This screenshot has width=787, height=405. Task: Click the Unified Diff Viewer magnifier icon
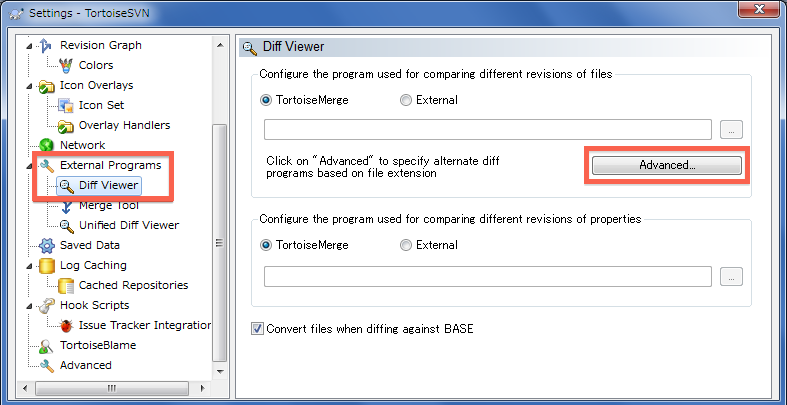(x=66, y=225)
